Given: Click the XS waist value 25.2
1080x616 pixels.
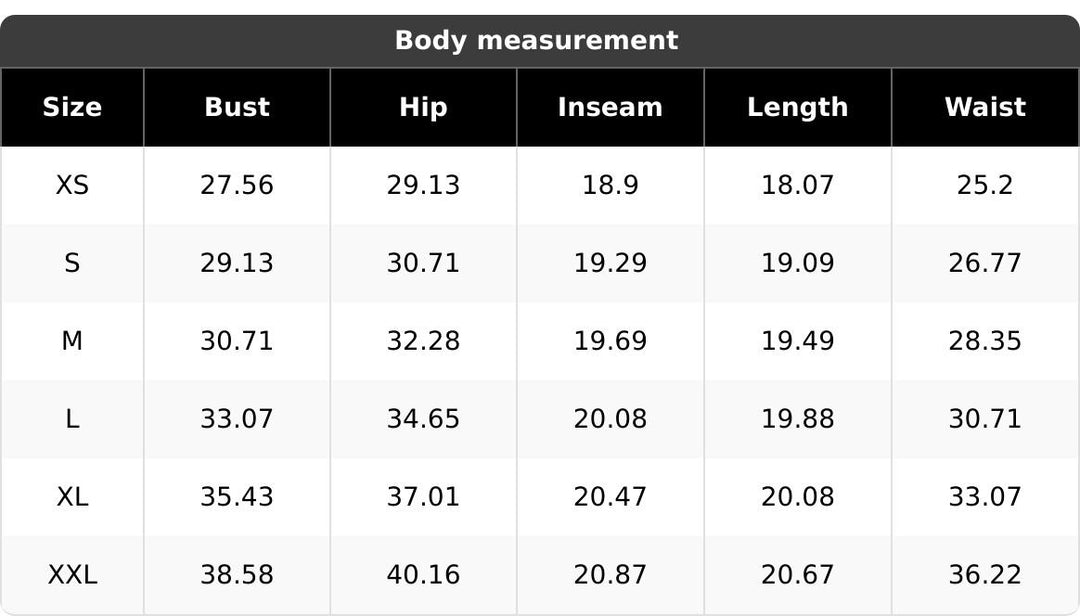Looking at the screenshot, I should [x=985, y=185].
